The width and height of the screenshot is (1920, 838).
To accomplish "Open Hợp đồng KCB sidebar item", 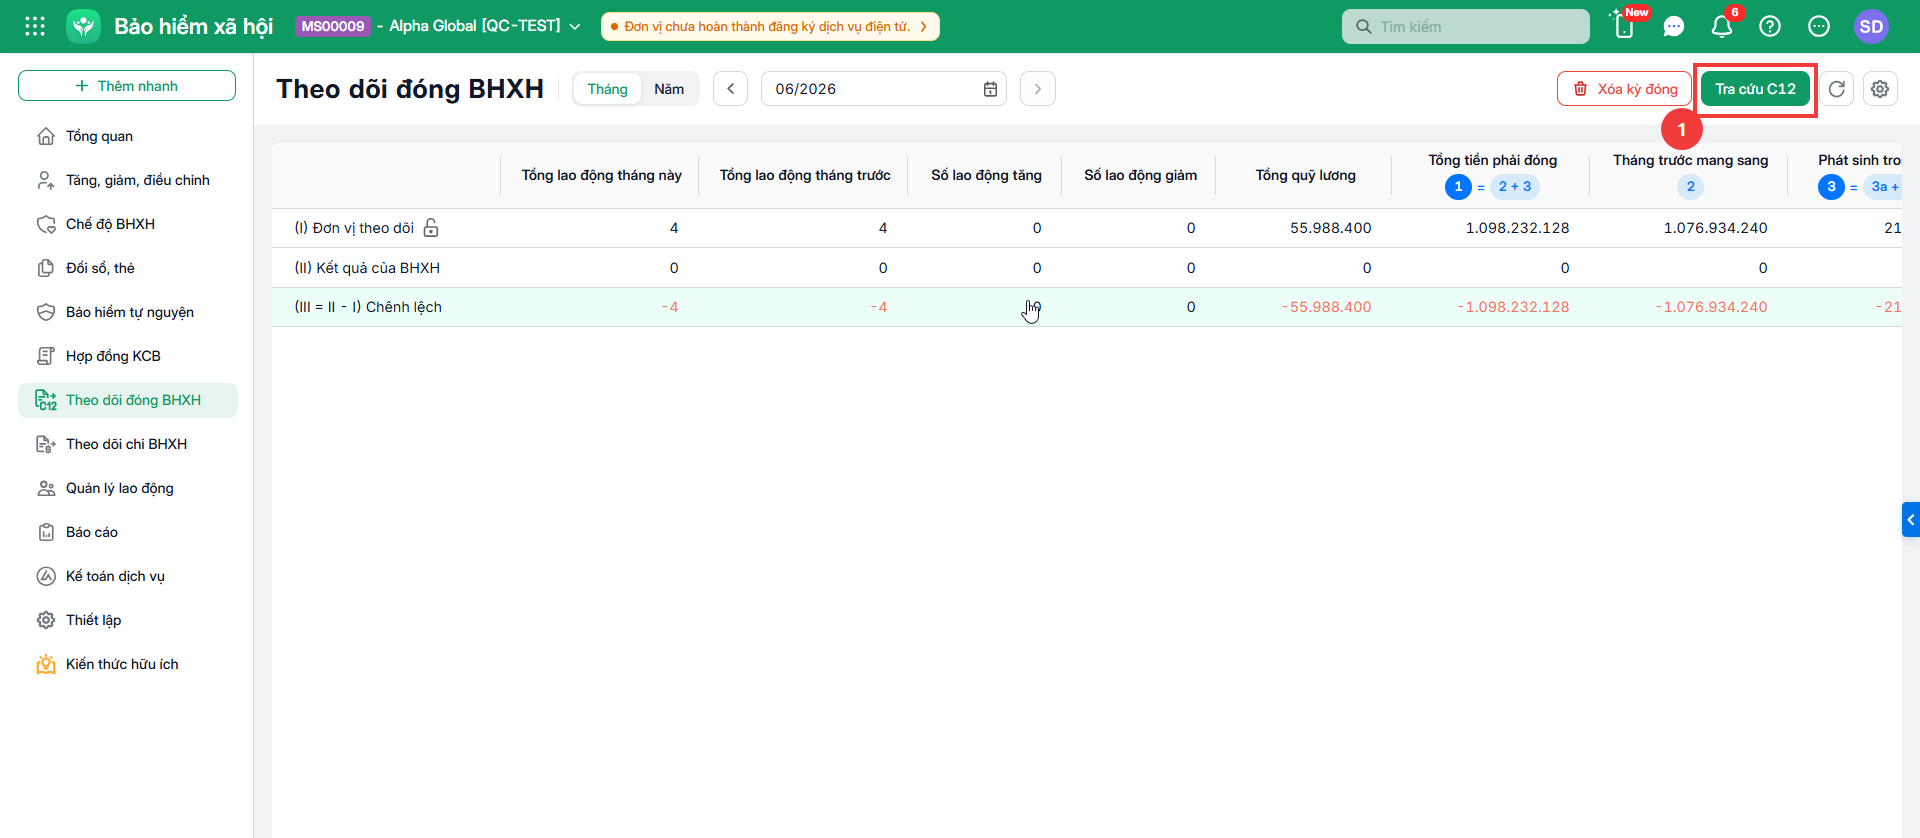I will (128, 356).
